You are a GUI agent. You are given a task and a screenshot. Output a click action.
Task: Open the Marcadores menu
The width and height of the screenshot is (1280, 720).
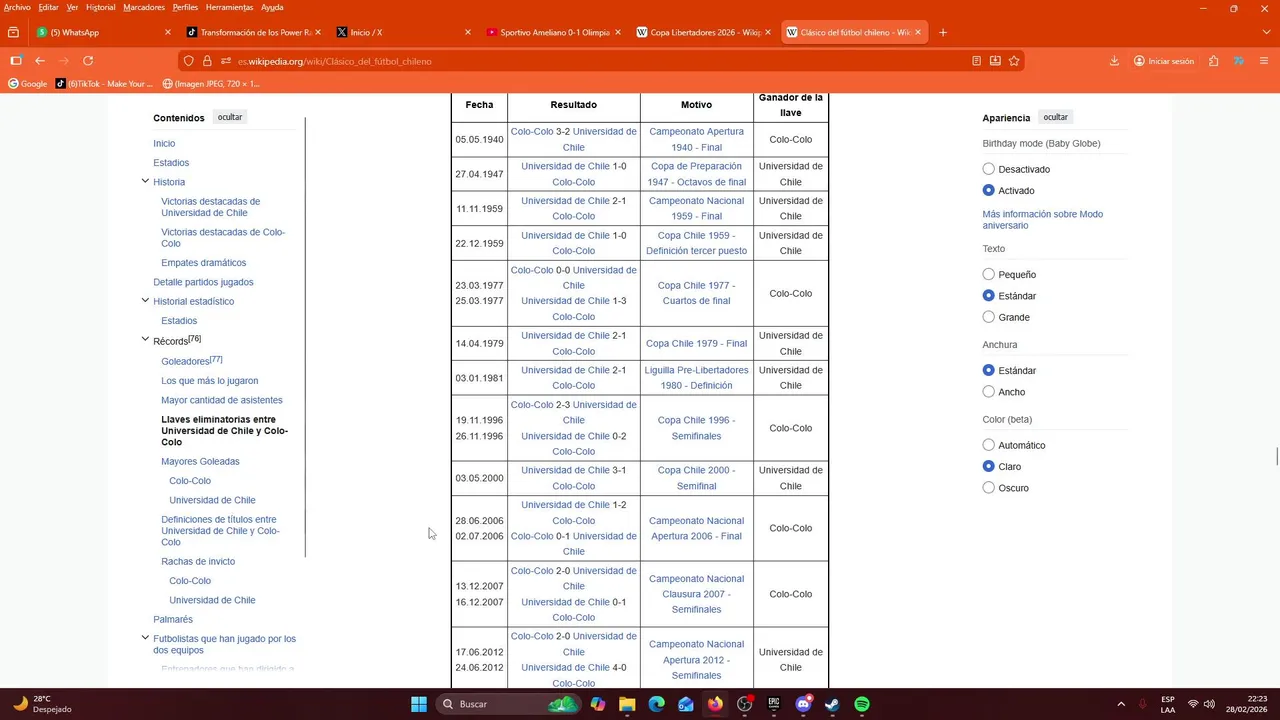[x=144, y=7]
